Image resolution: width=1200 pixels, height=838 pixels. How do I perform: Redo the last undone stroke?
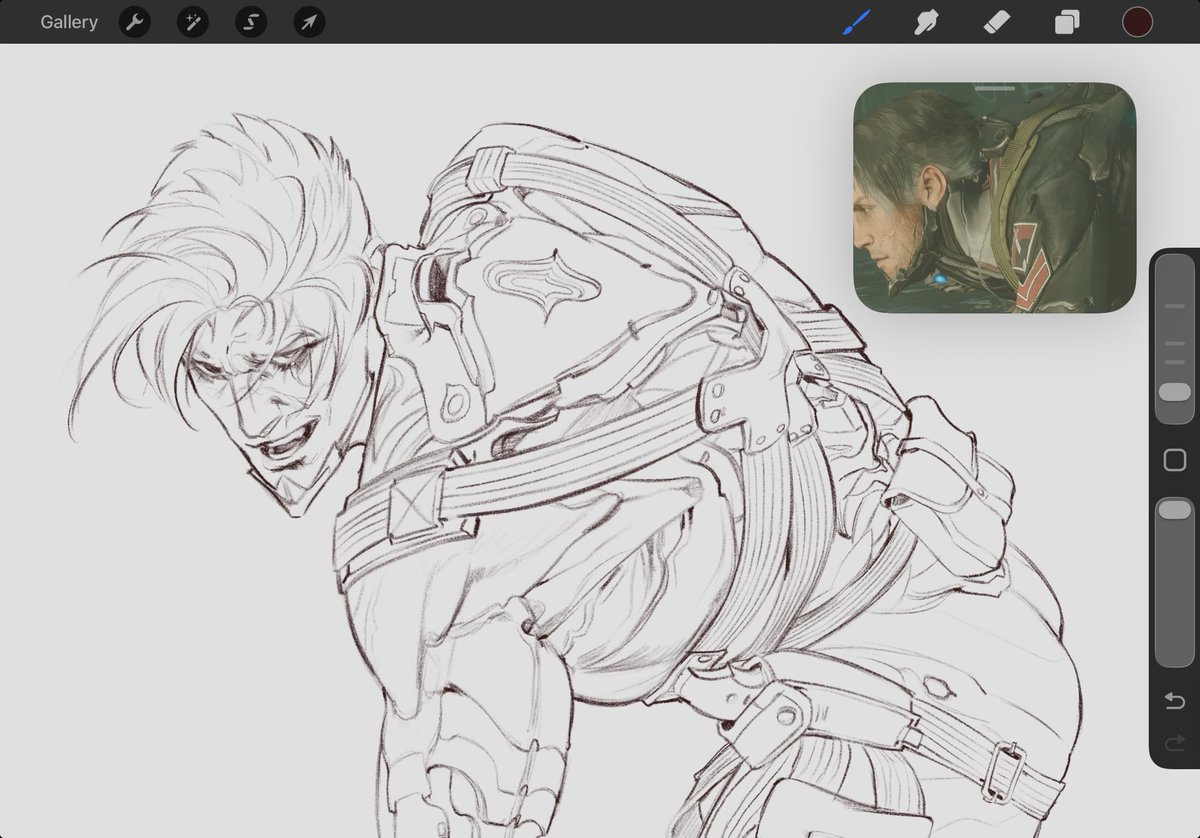click(x=1174, y=742)
